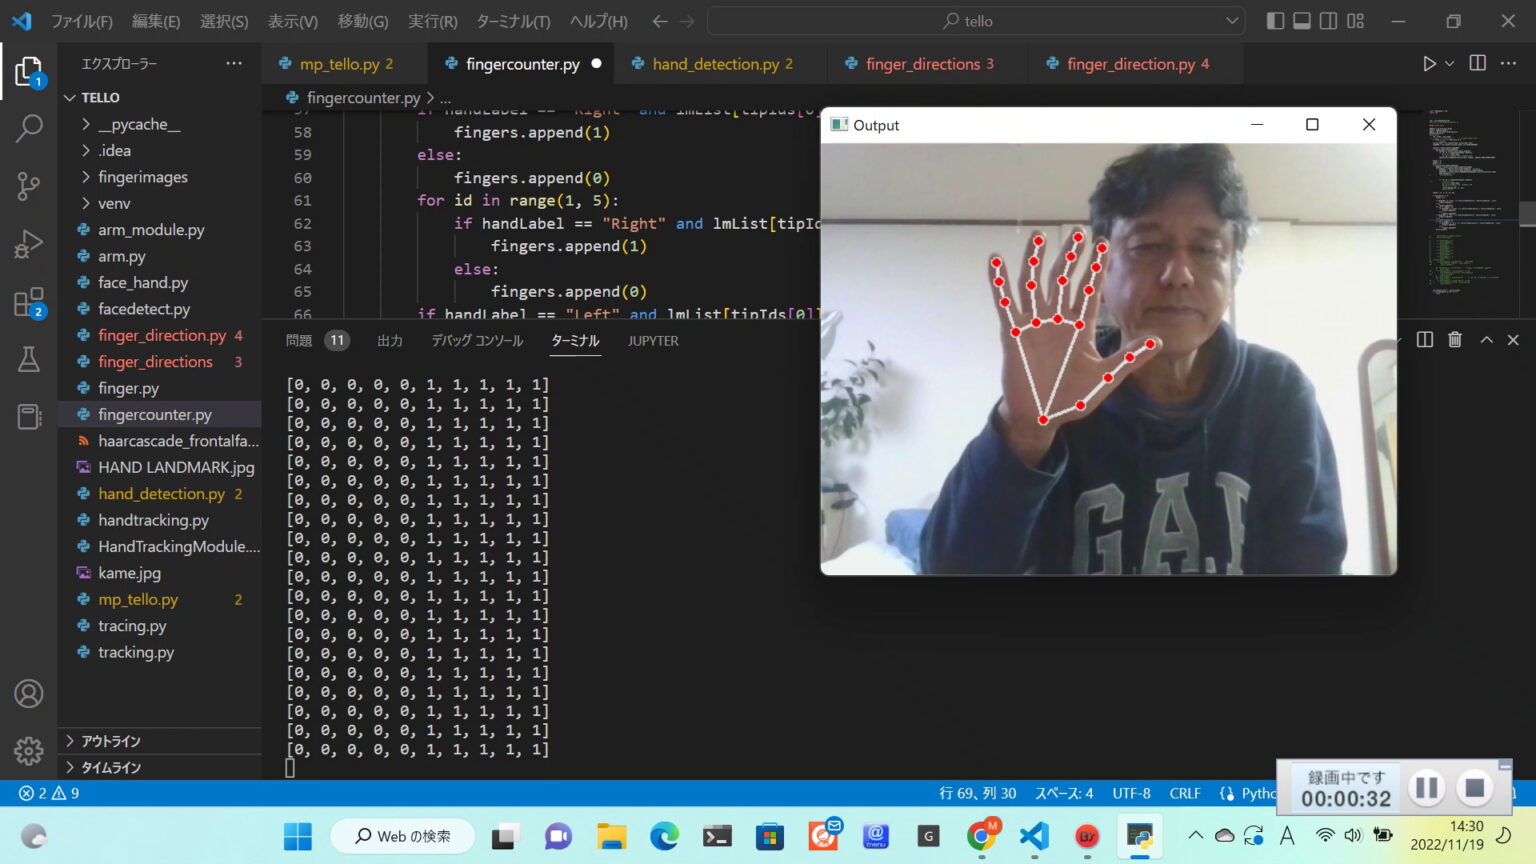
Task: Launch Google Chrome from the taskbar
Action: tap(983, 836)
